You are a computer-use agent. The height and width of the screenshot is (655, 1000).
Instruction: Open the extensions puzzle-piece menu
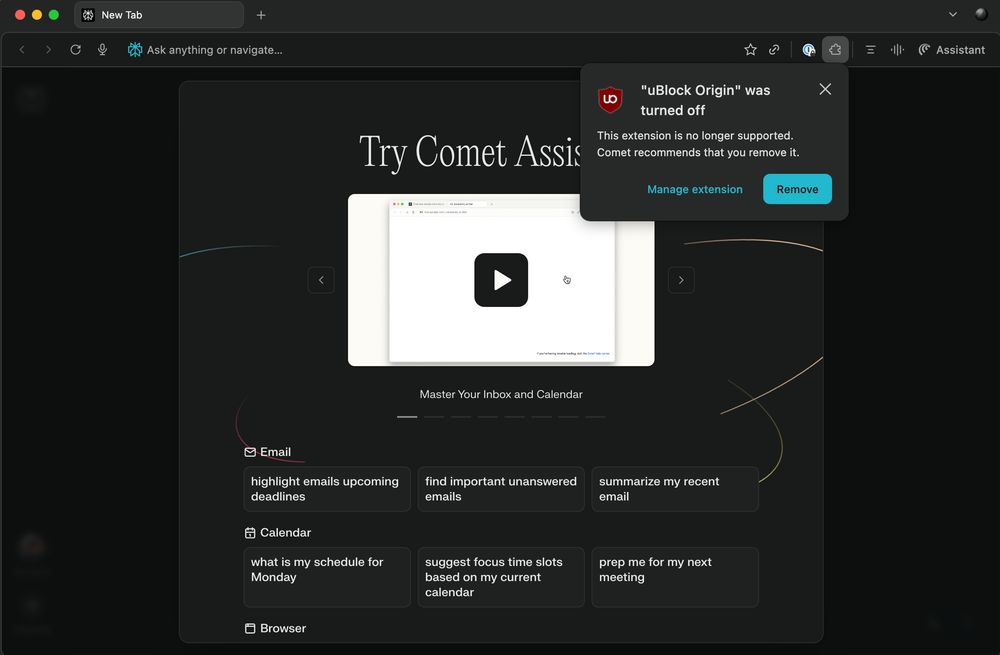835,50
